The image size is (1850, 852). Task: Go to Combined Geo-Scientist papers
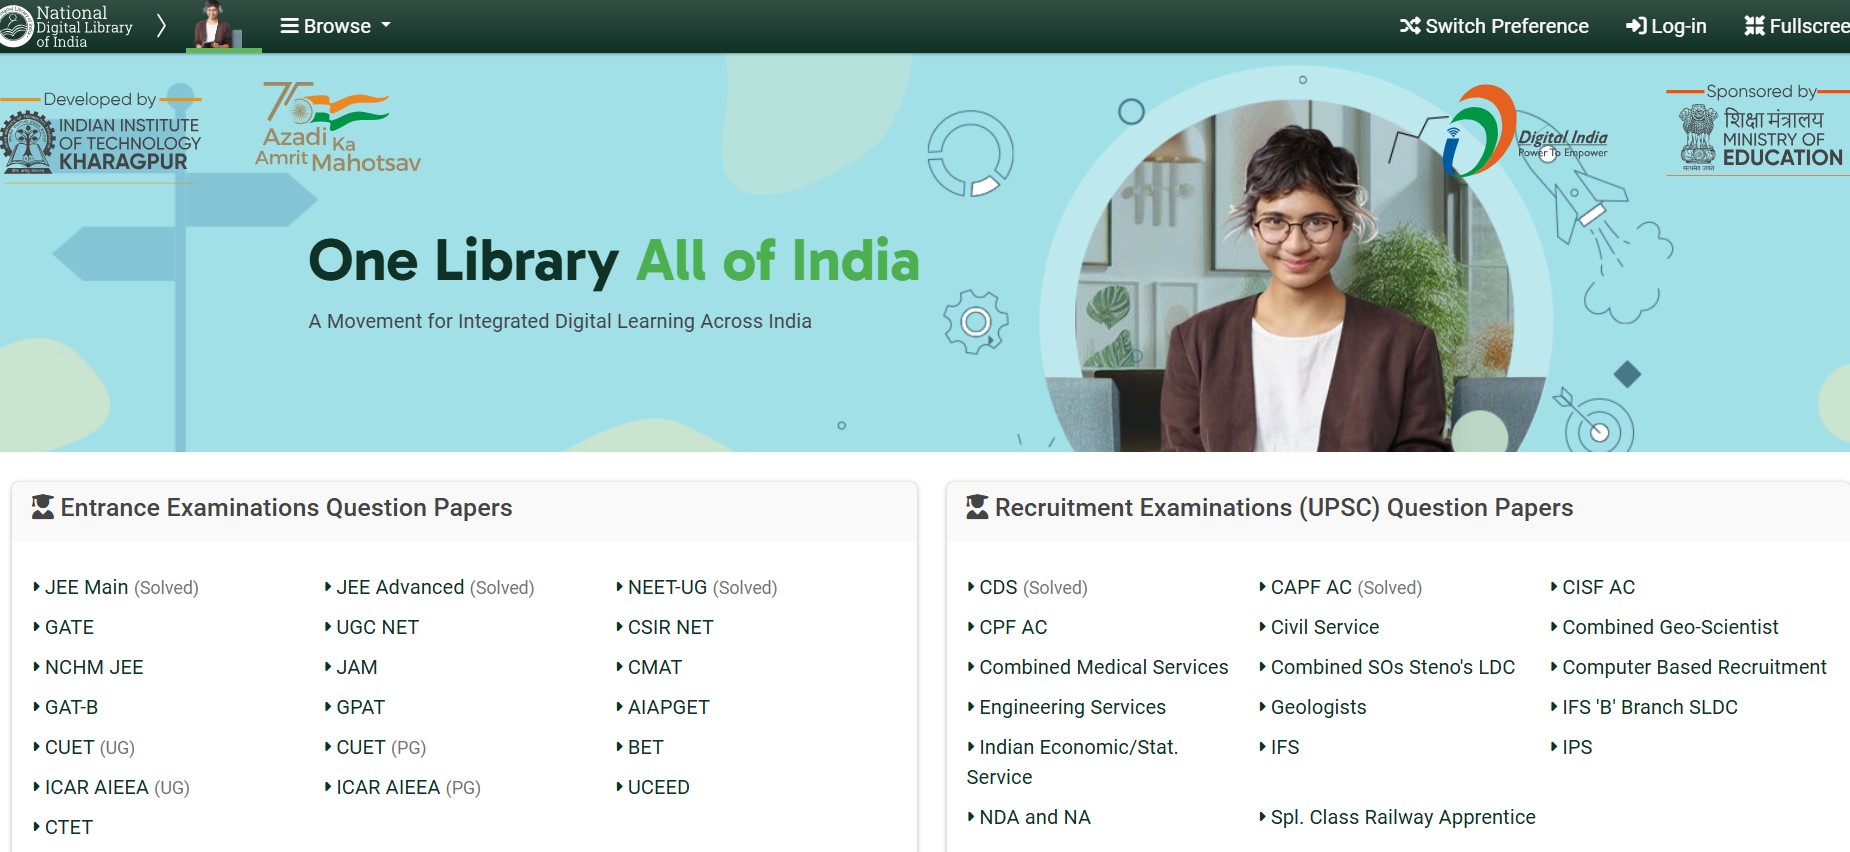coord(1670,627)
